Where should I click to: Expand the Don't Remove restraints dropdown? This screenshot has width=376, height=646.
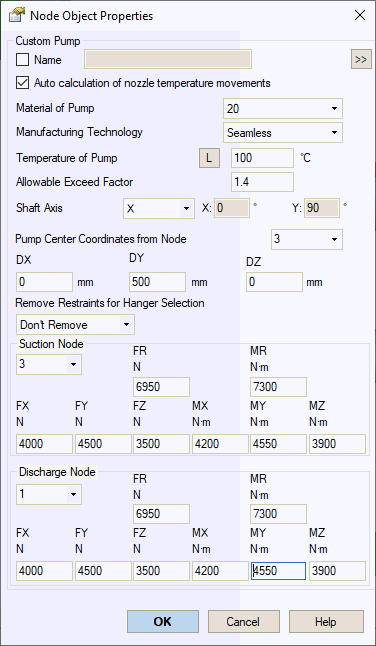(x=75, y=325)
